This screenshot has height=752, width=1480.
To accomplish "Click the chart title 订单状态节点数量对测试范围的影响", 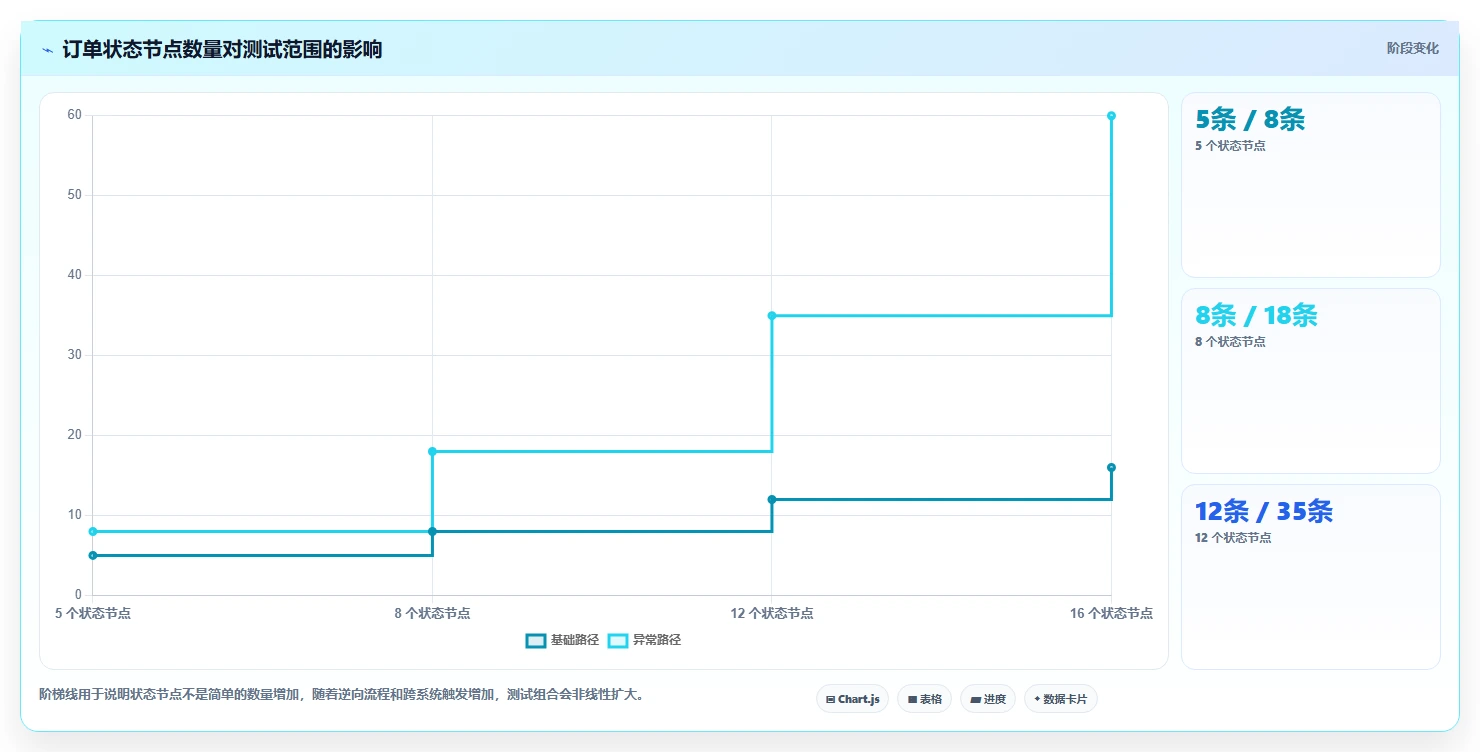I will point(222,50).
